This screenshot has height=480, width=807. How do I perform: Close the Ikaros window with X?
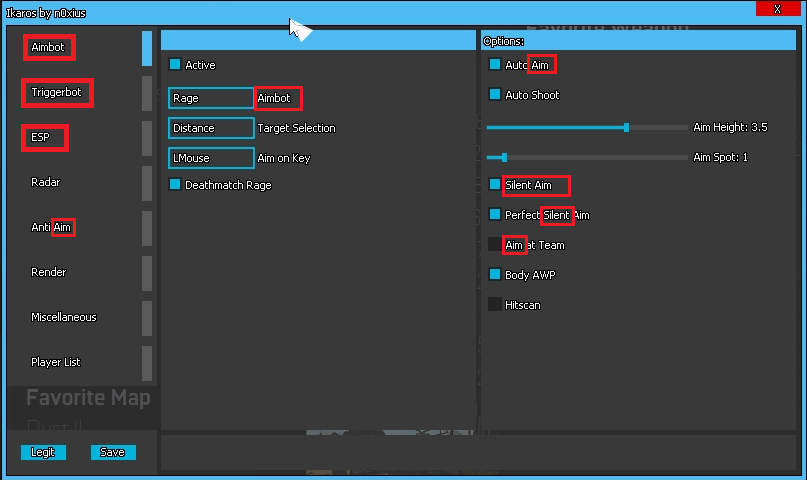tap(778, 9)
